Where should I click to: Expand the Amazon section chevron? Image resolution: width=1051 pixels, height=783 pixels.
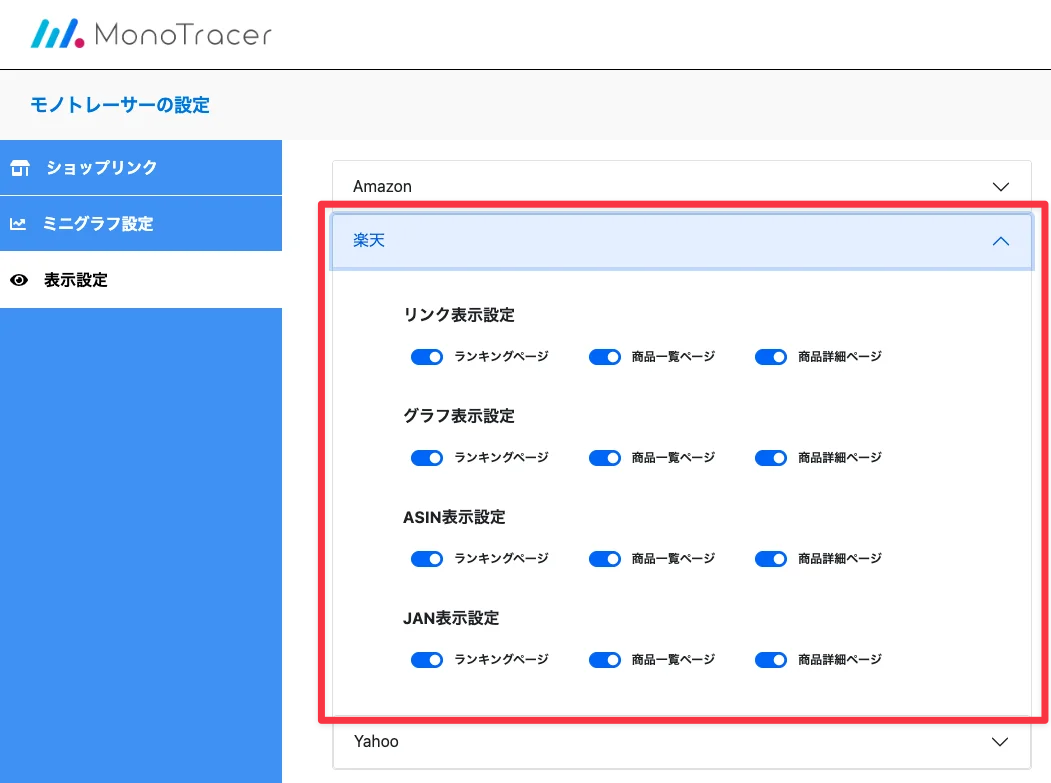point(1000,187)
